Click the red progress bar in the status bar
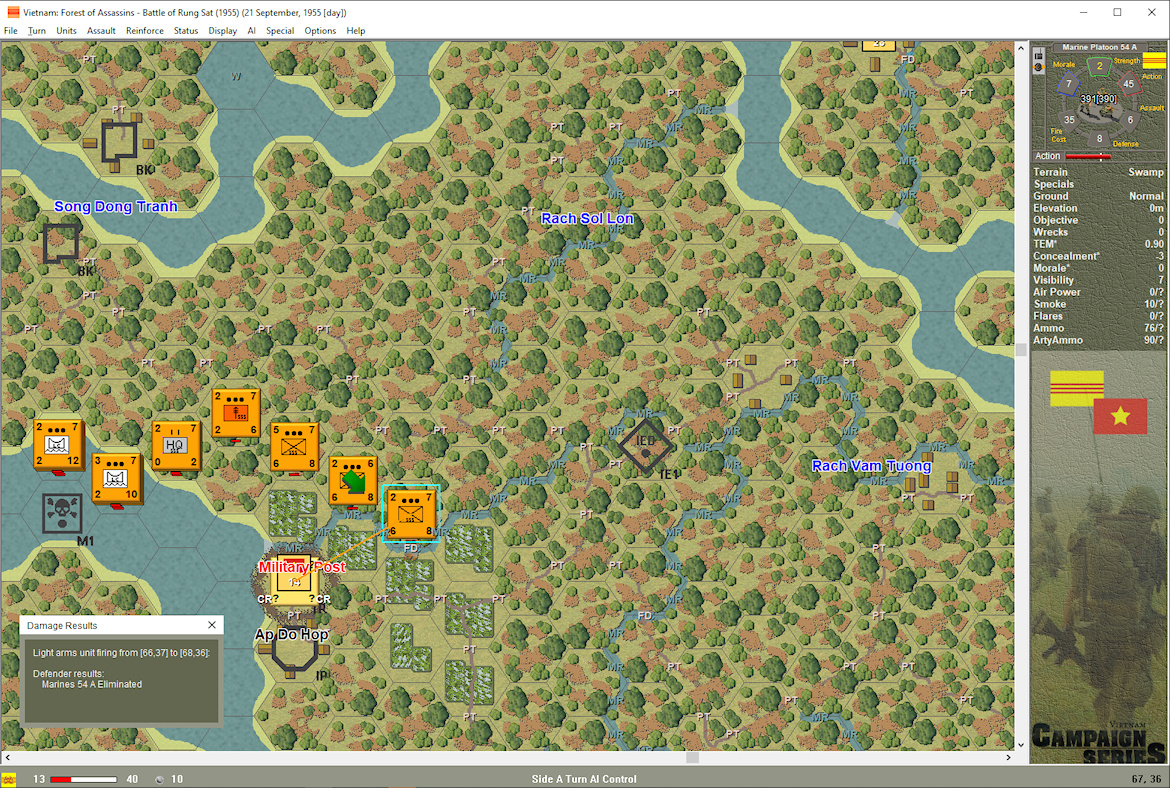Viewport: 1170px width, 788px height. pos(83,779)
